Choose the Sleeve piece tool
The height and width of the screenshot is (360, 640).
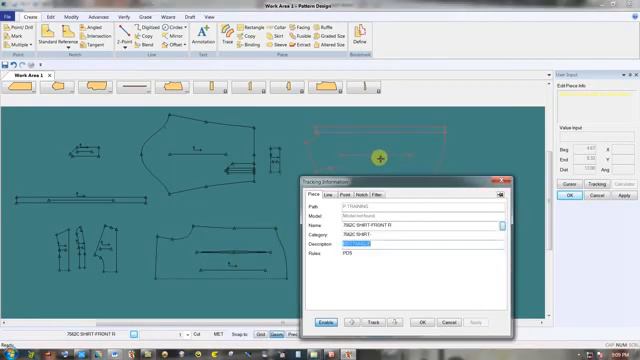coord(276,44)
